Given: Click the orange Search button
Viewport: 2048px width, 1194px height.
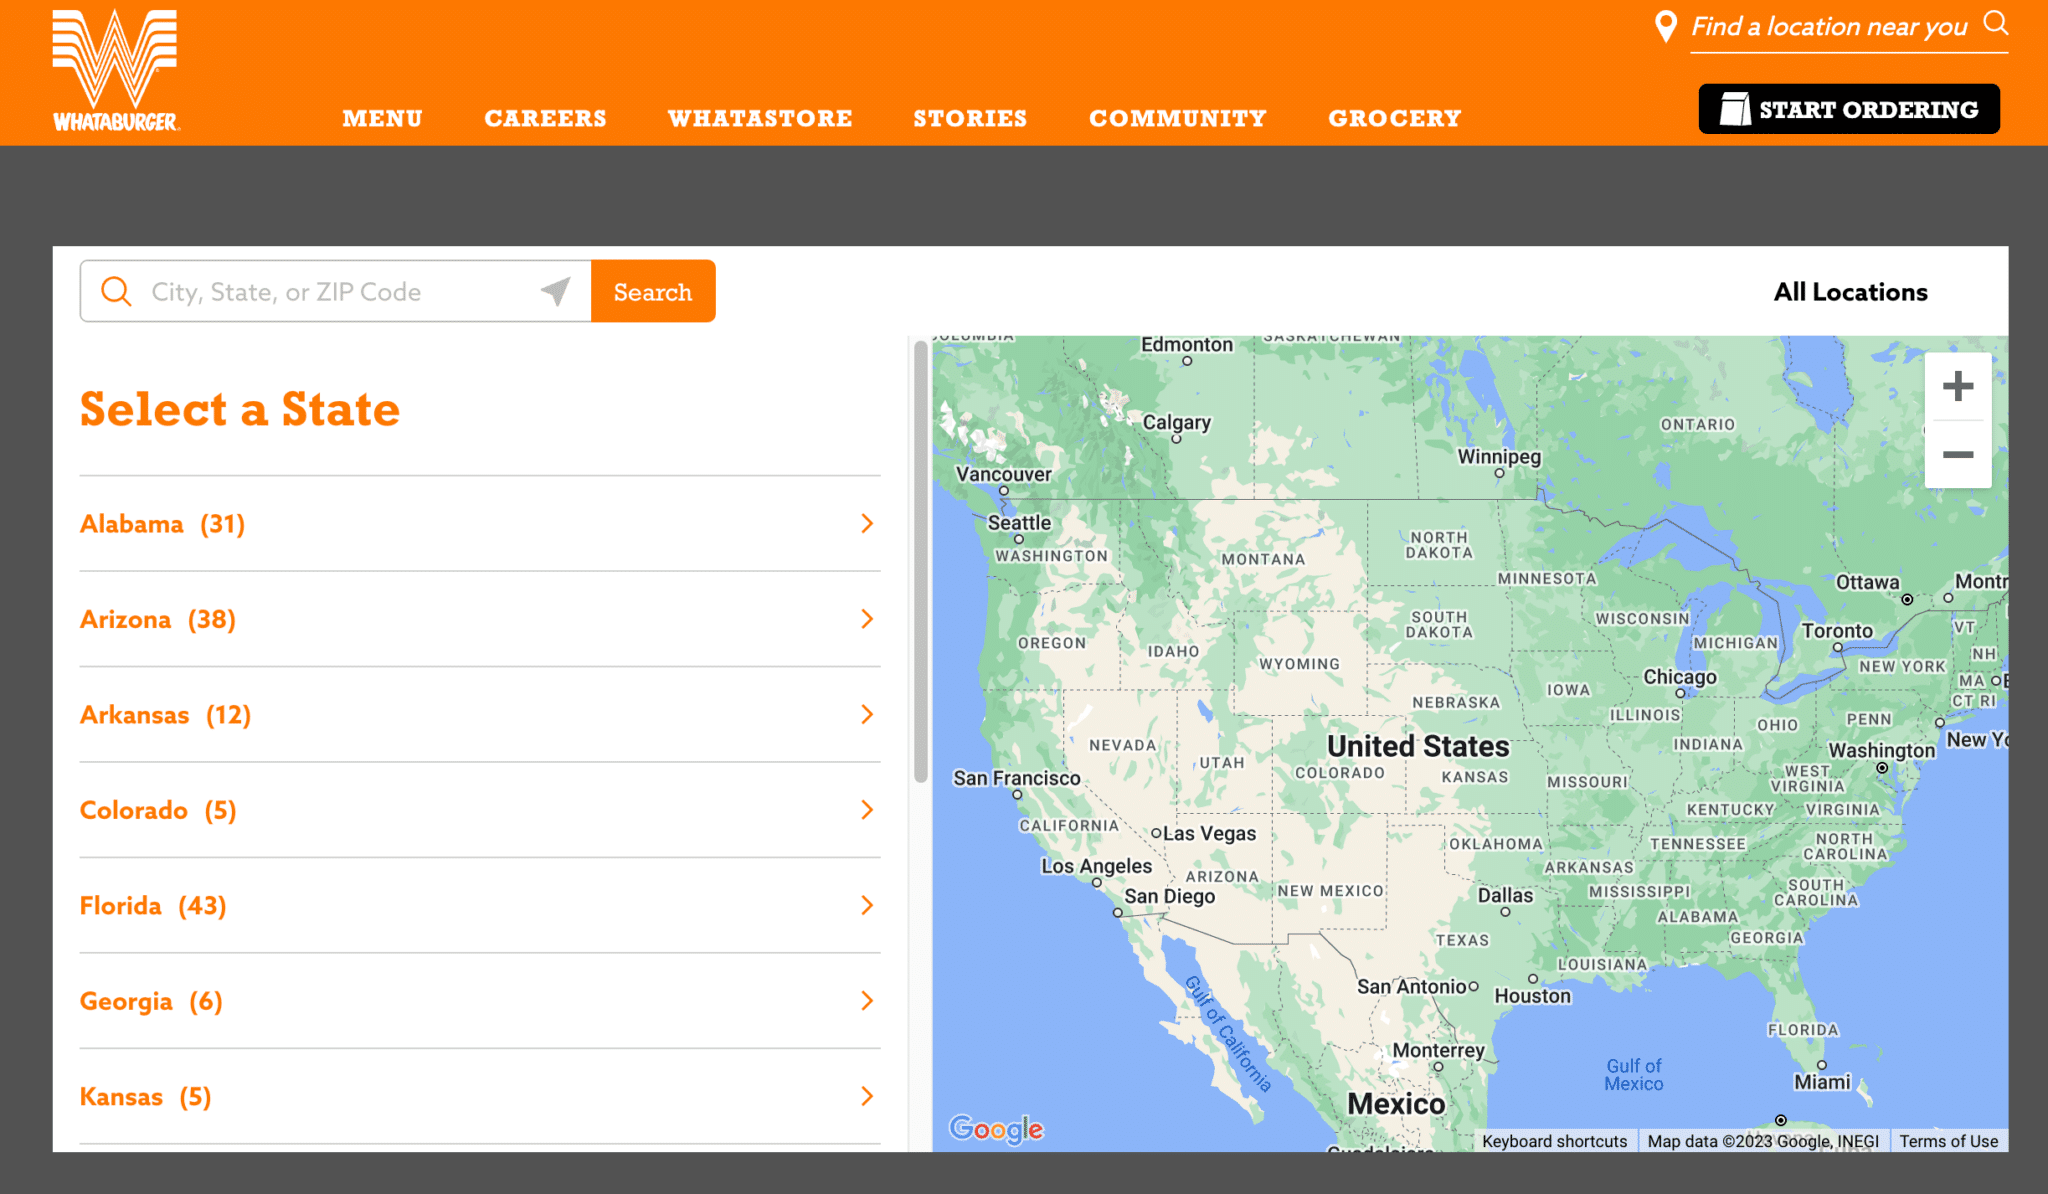Looking at the screenshot, I should tap(653, 291).
